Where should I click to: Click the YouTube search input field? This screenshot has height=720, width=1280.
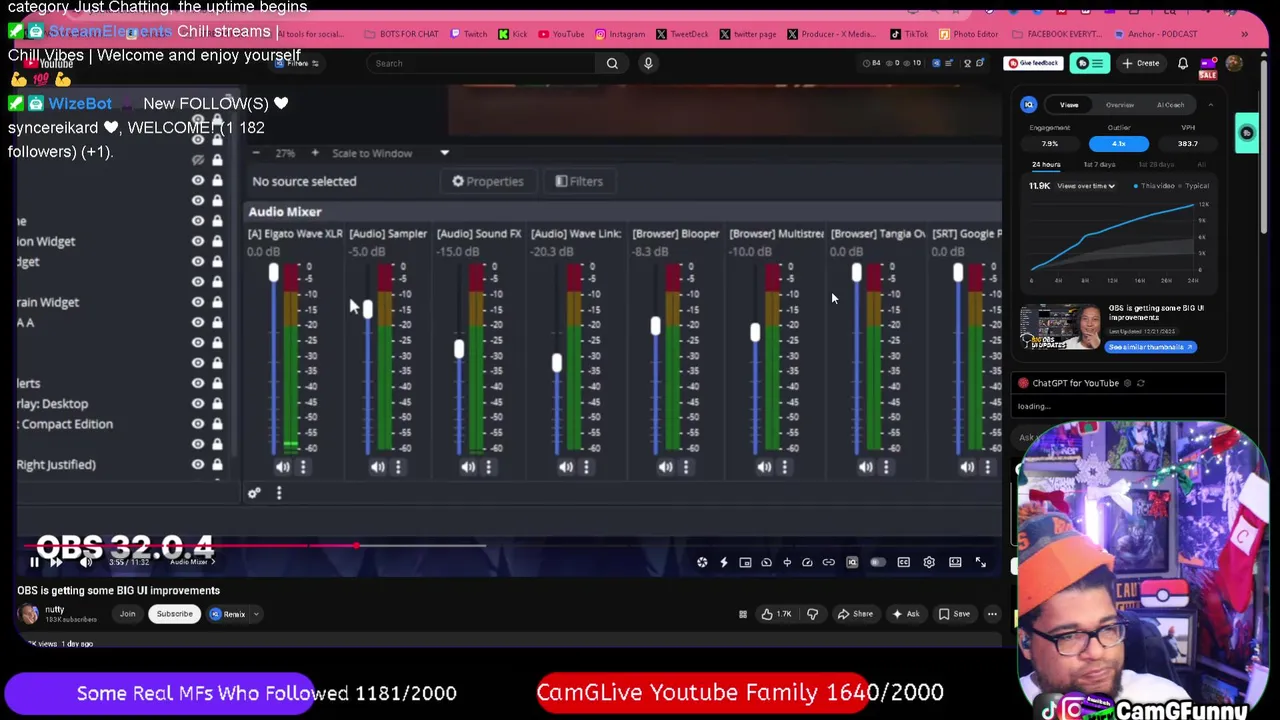[480, 63]
